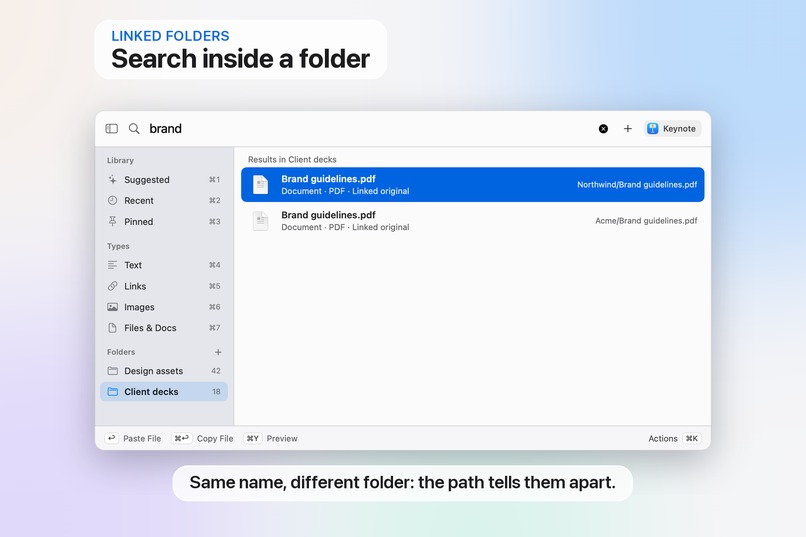This screenshot has height=537, width=806.
Task: Click the document icon beside Files & Docs
Action: (113, 328)
